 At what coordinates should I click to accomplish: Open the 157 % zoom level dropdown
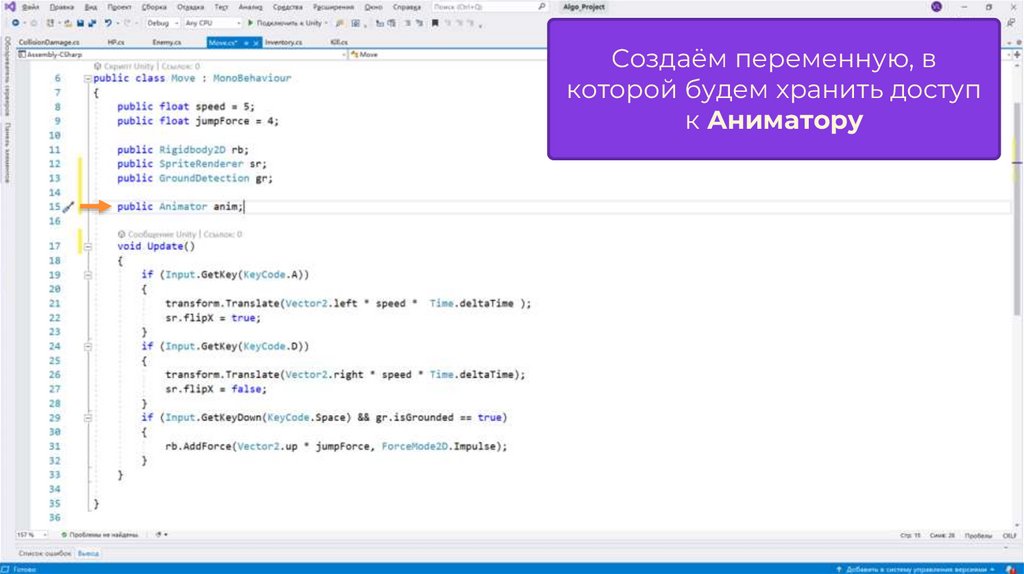click(32, 535)
